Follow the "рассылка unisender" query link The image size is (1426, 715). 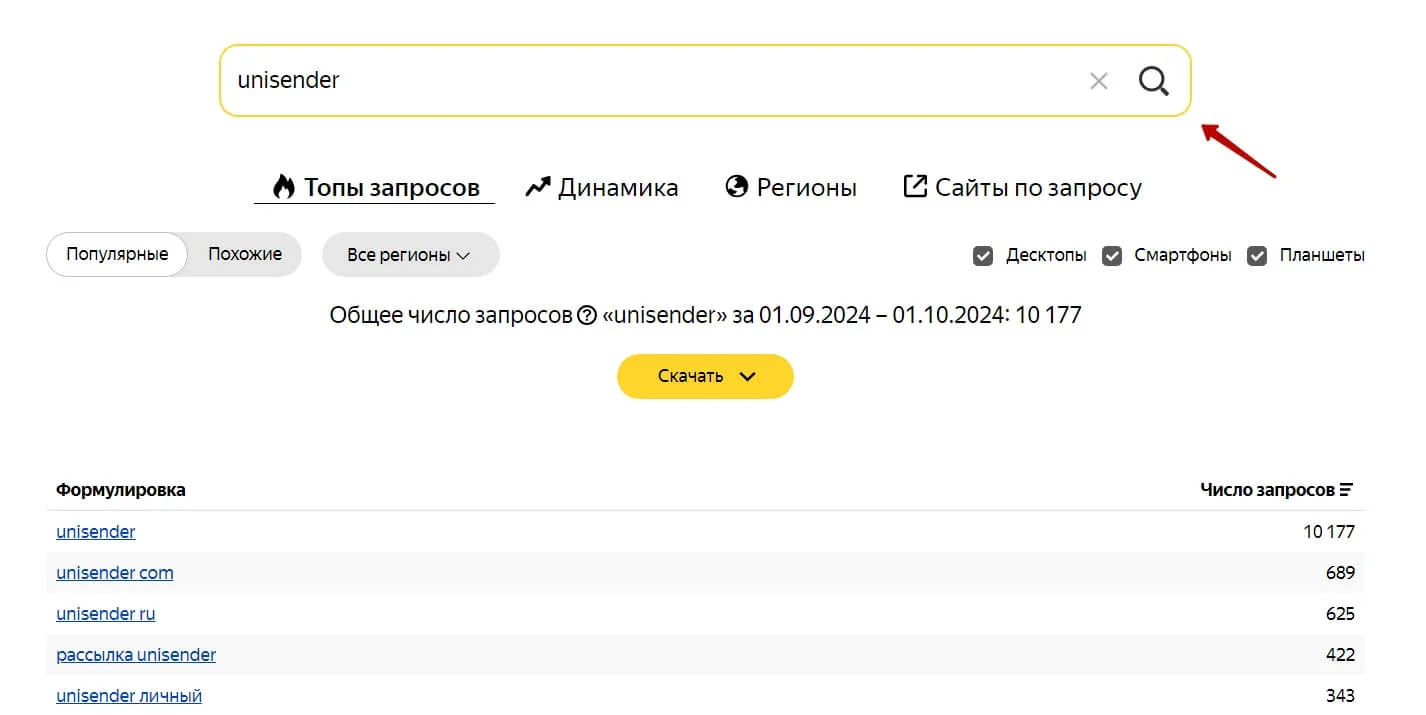(136, 655)
